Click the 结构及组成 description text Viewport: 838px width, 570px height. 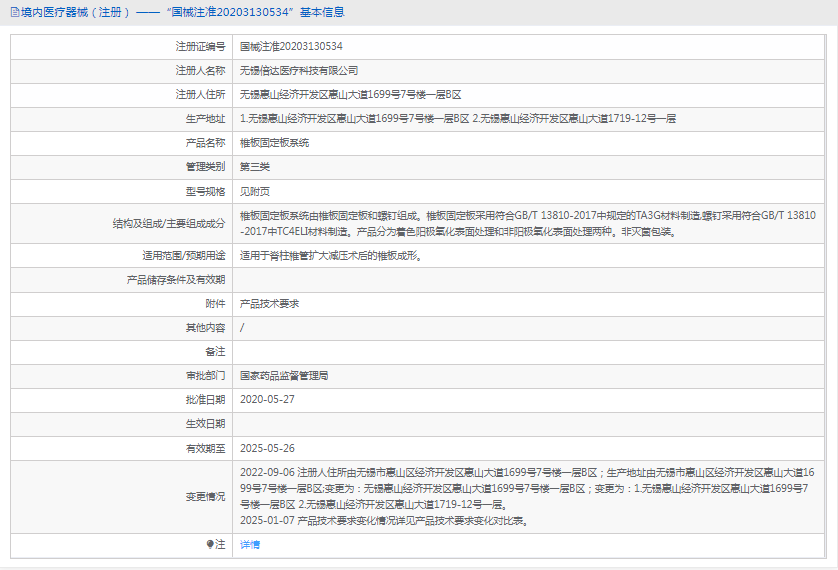(x=527, y=223)
